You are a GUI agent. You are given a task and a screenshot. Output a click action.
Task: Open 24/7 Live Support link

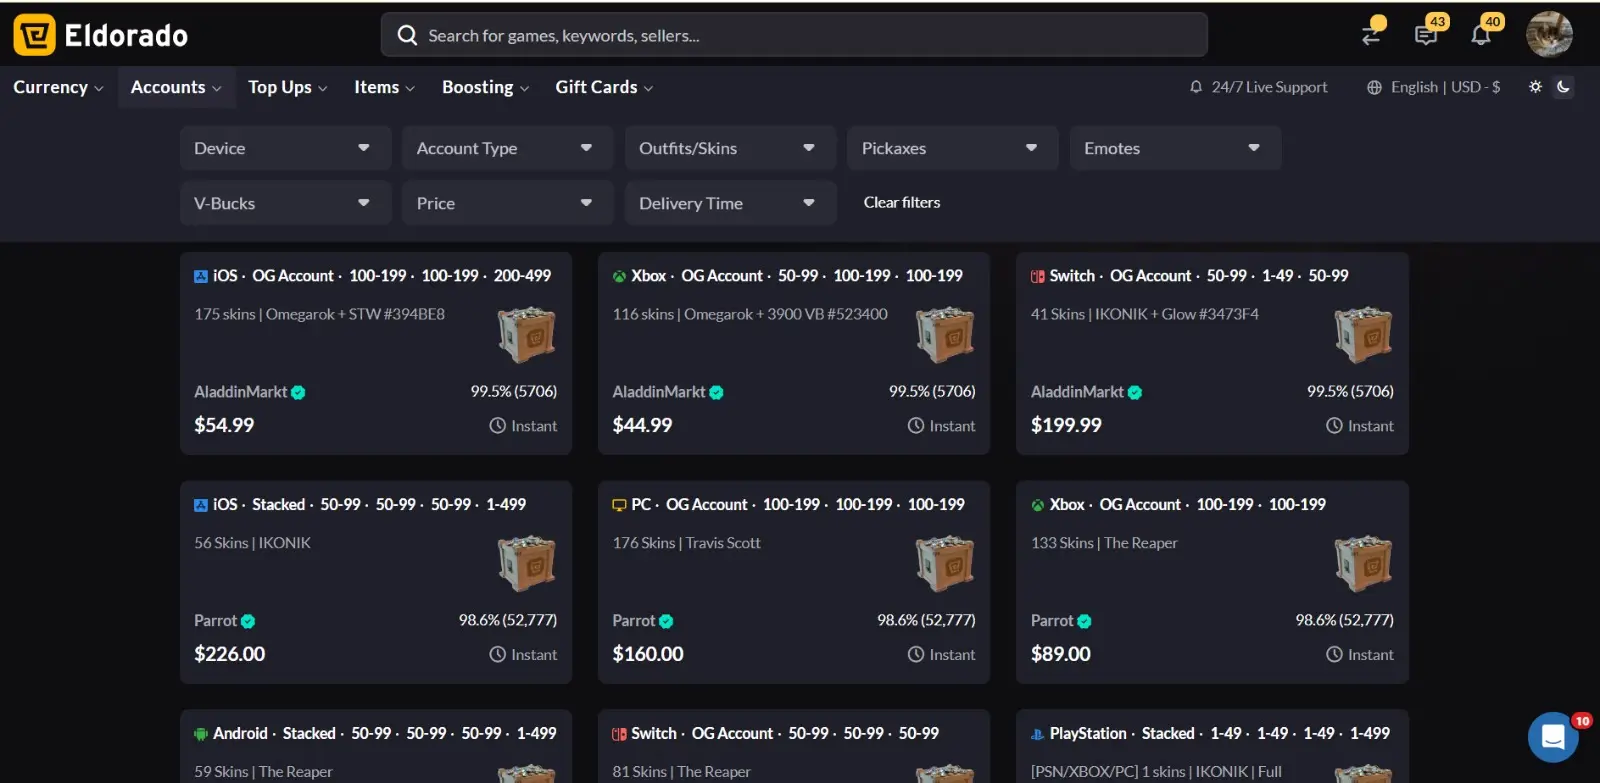tap(1259, 87)
